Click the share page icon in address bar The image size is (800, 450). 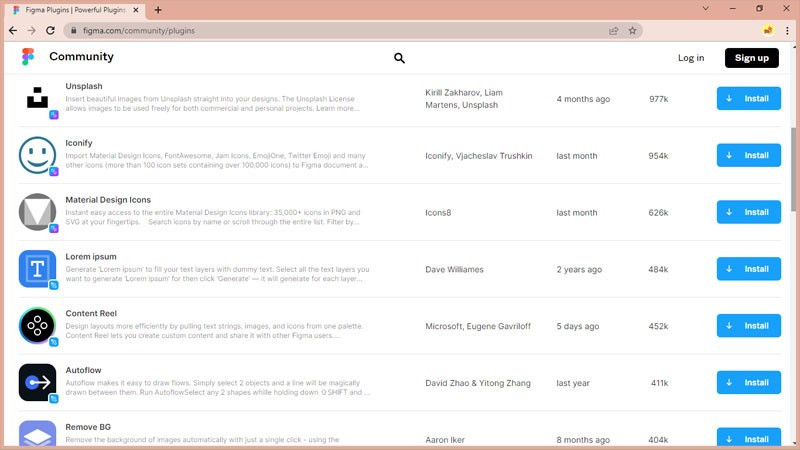tap(614, 31)
